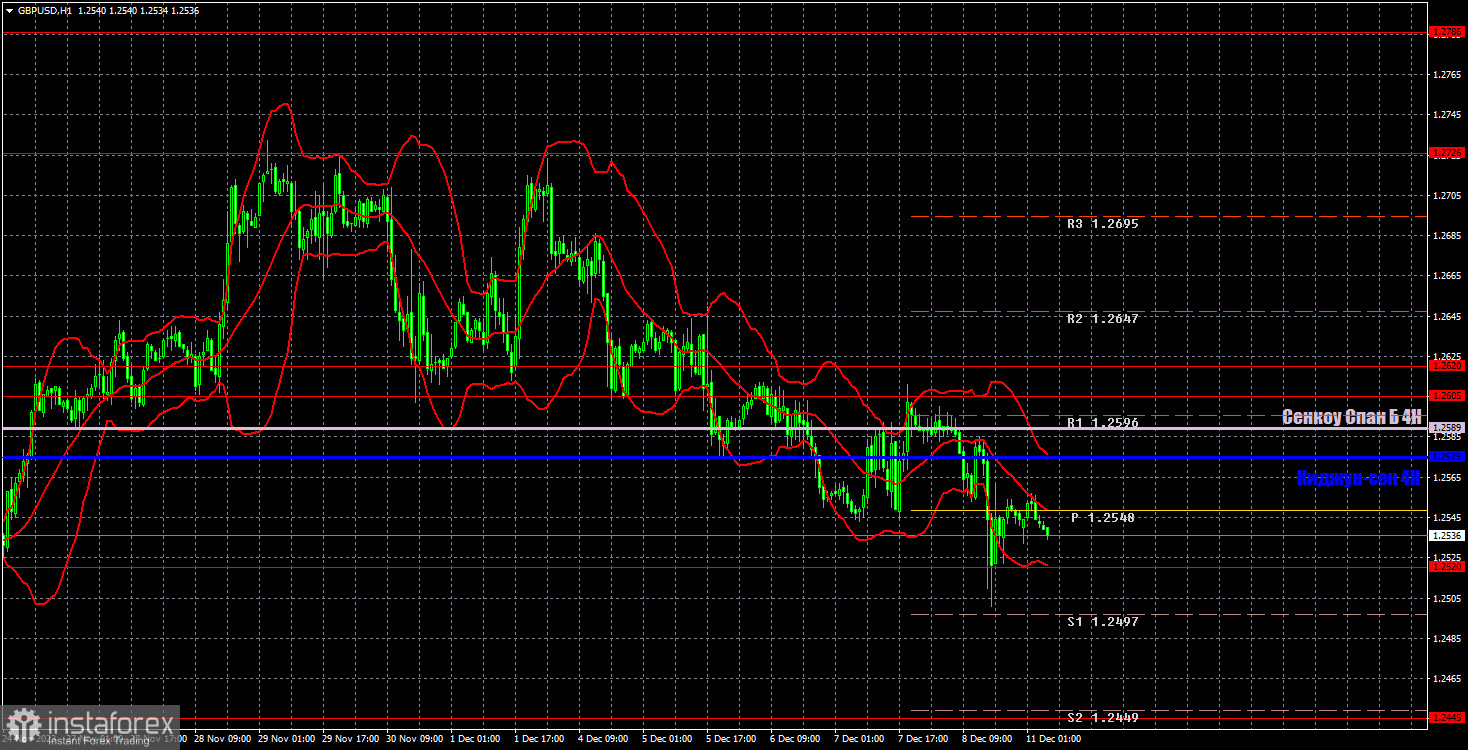Select the Сенкоу Спан Б 4H label
Screen dimensions: 1468x750
point(1351,418)
